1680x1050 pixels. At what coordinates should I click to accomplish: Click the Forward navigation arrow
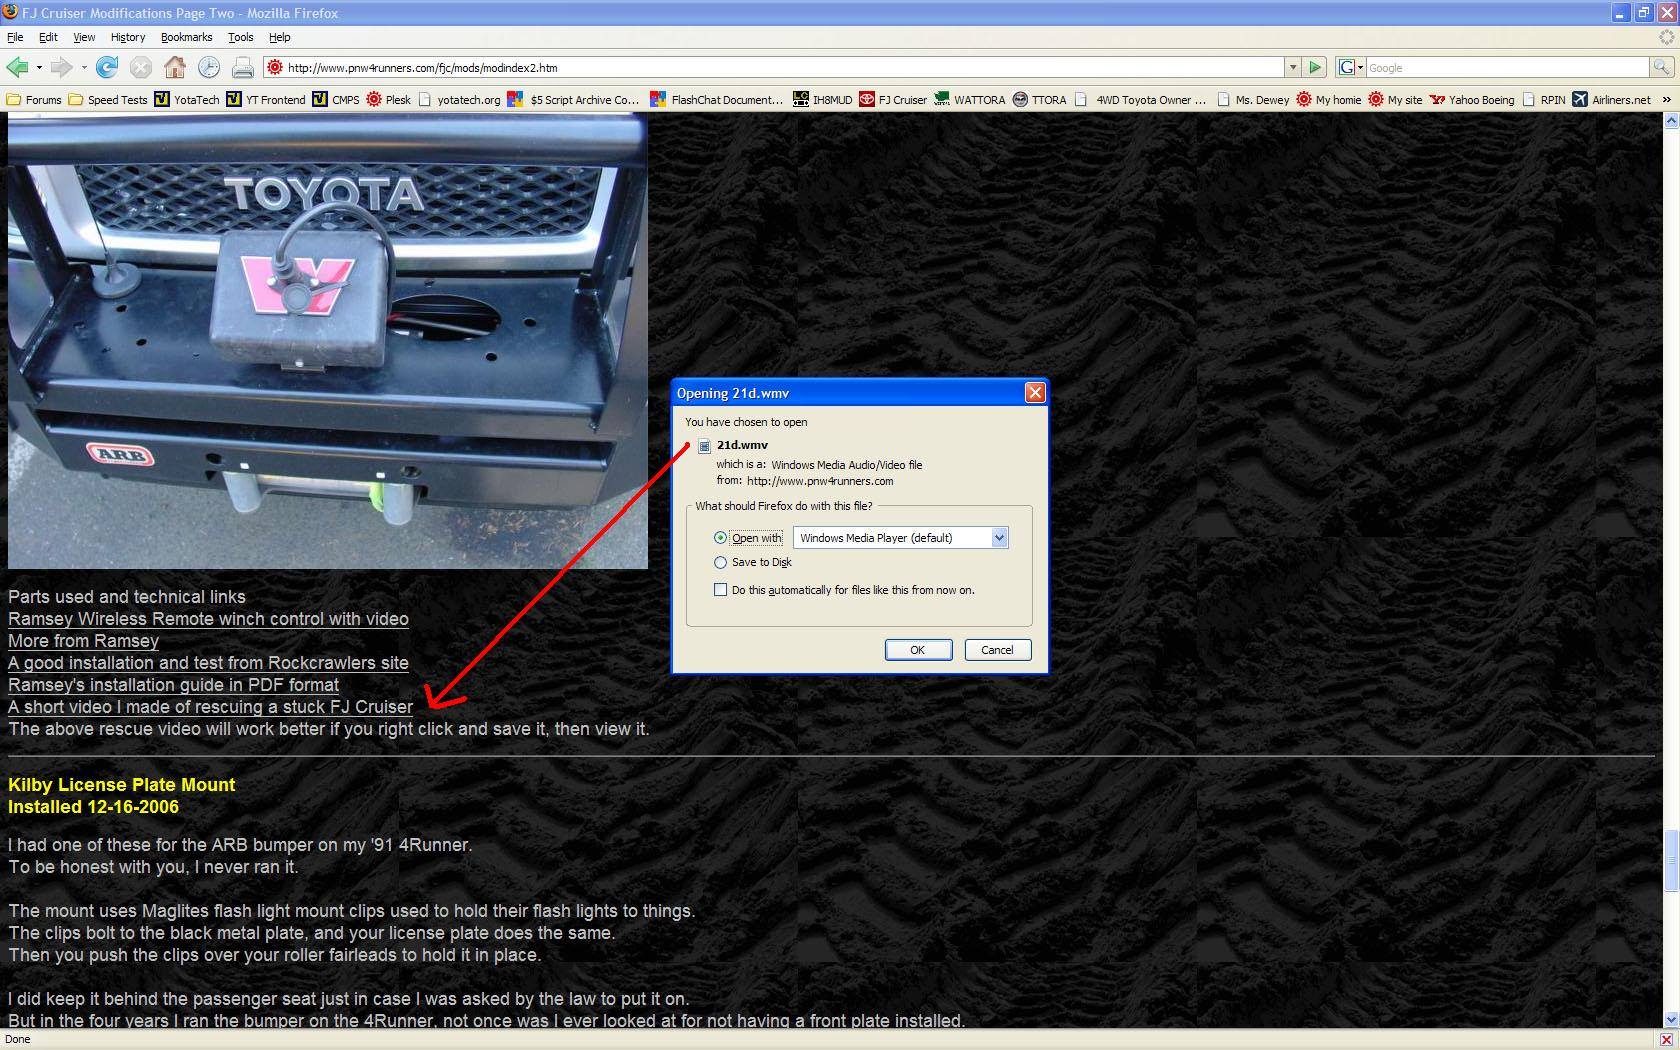point(62,67)
